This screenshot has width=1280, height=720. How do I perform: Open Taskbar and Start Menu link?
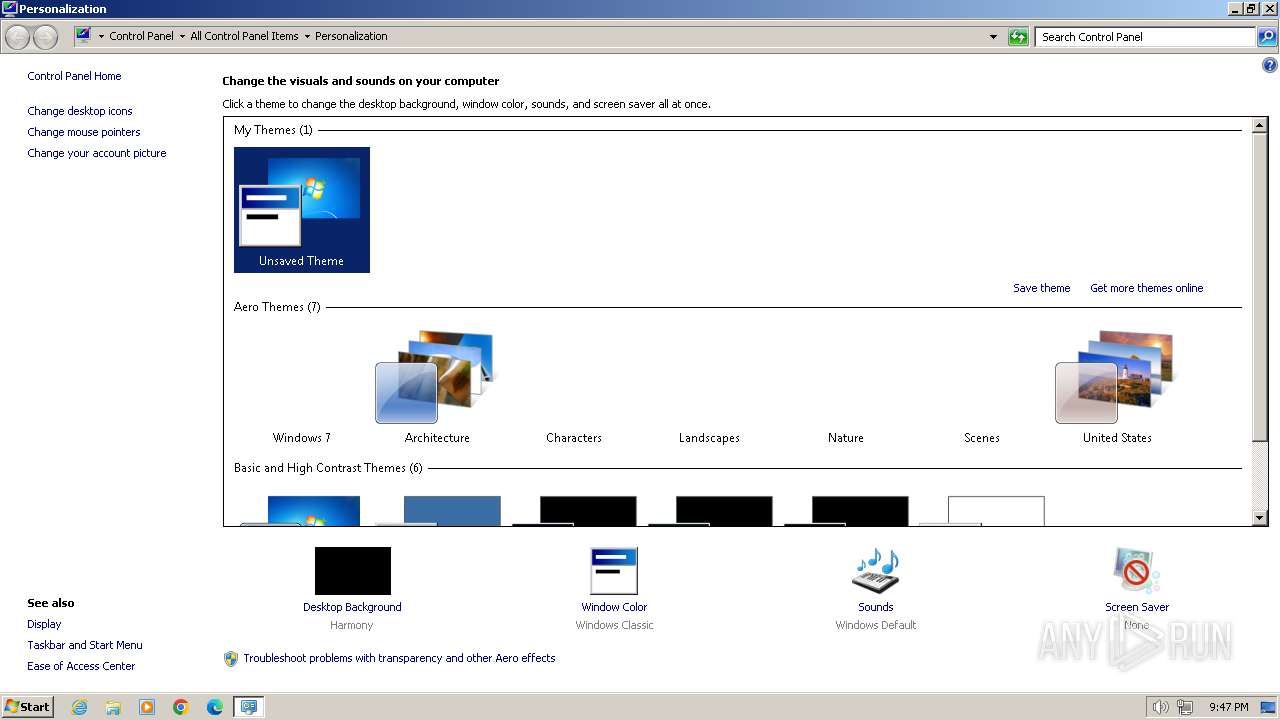[85, 645]
